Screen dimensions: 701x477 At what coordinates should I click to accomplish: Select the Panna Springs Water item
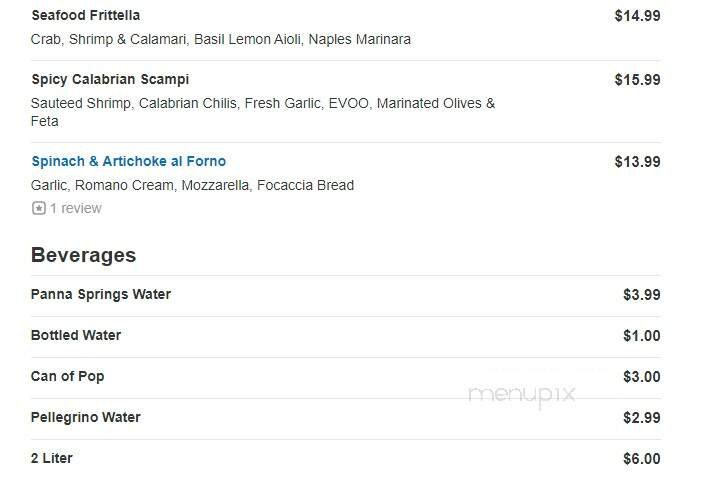click(x=100, y=294)
